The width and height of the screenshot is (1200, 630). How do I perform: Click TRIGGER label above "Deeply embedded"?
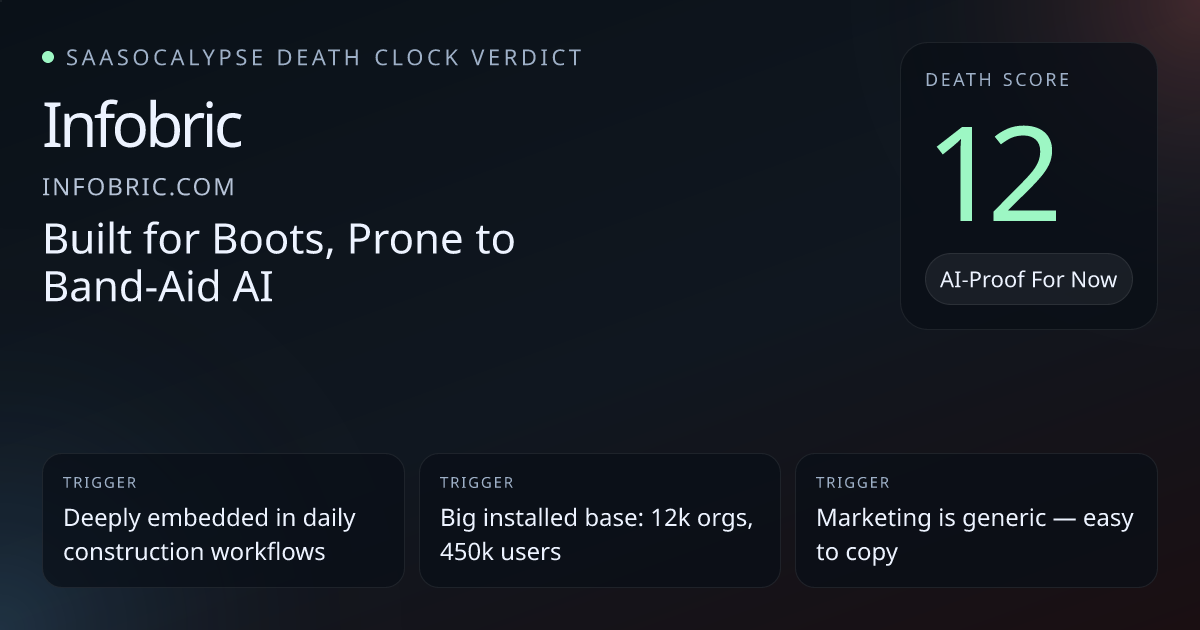(100, 483)
